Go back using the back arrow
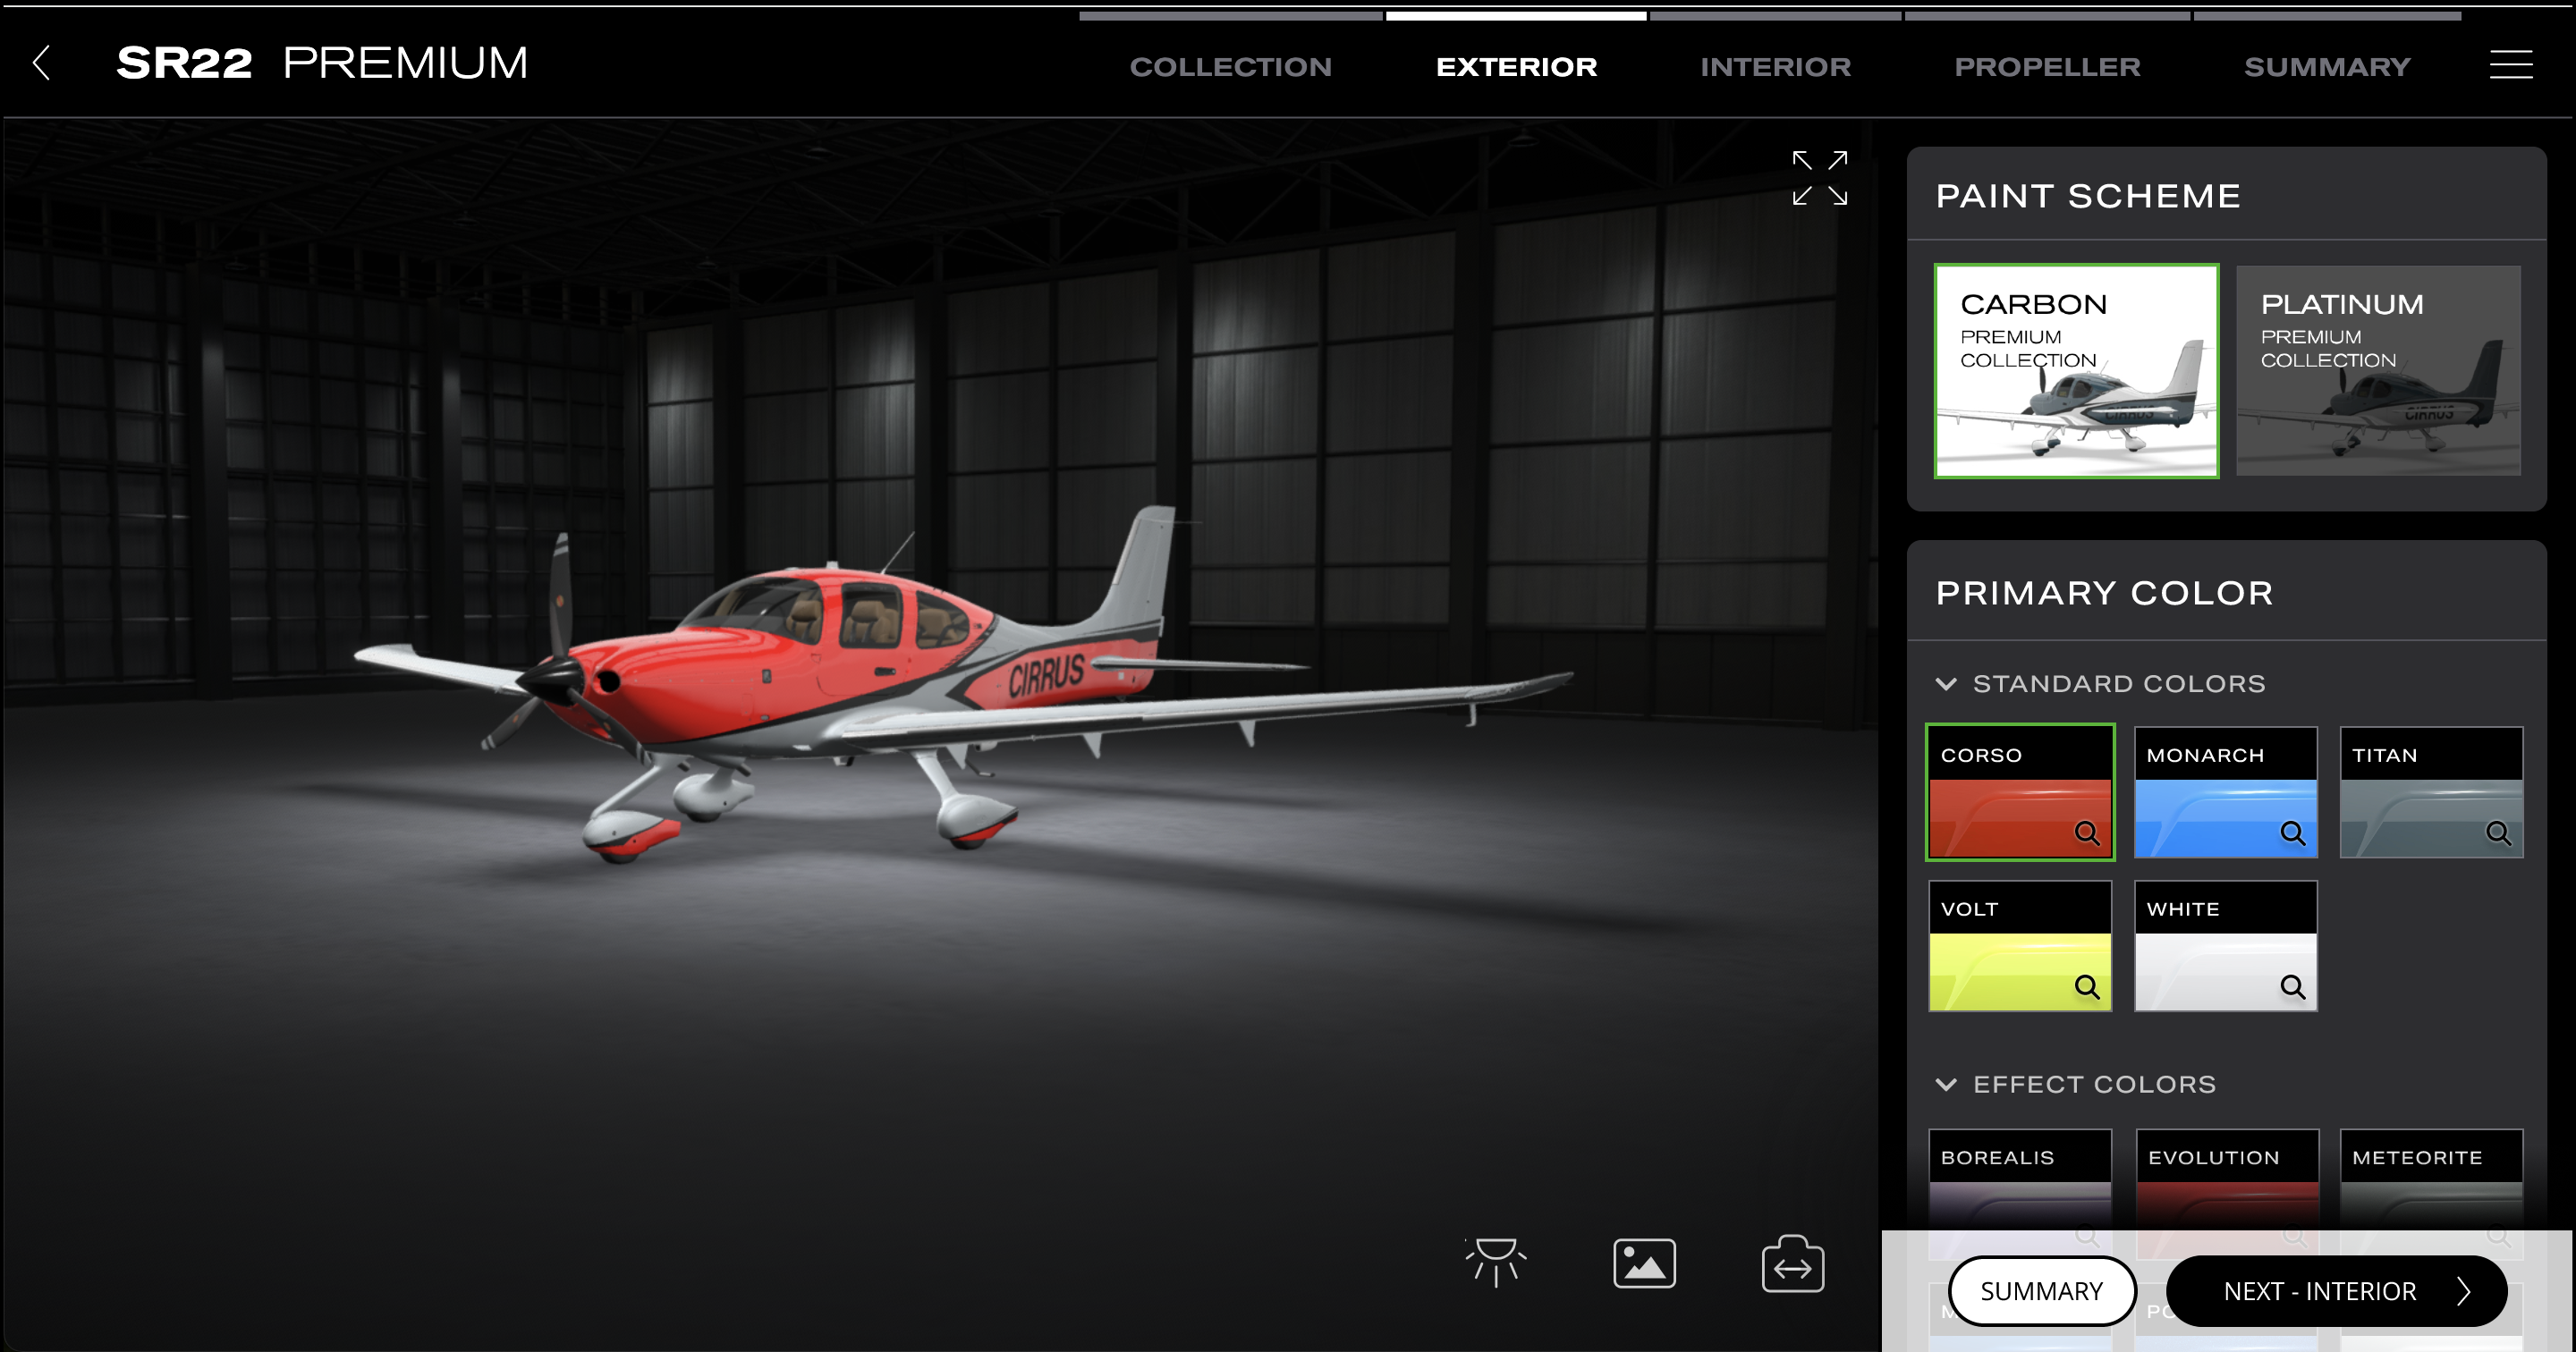 point(42,63)
